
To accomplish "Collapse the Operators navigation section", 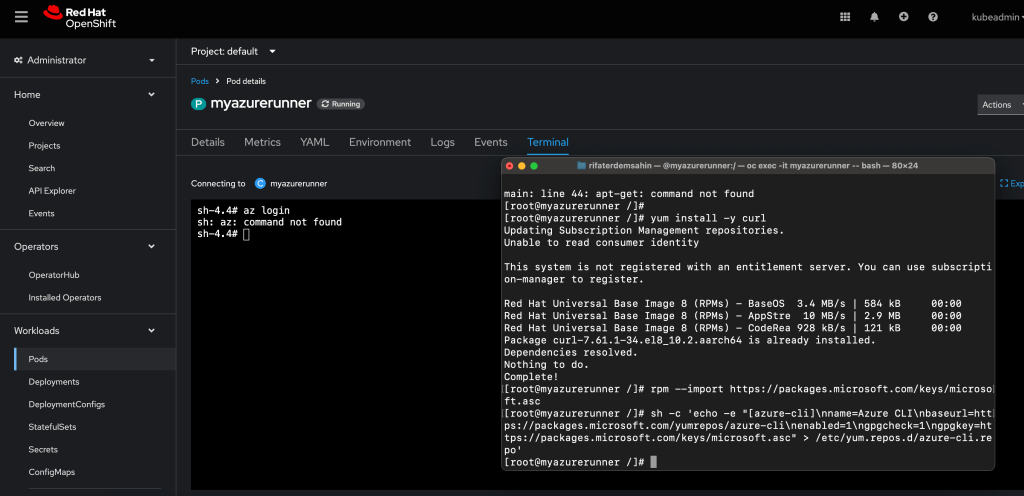I will [85, 247].
